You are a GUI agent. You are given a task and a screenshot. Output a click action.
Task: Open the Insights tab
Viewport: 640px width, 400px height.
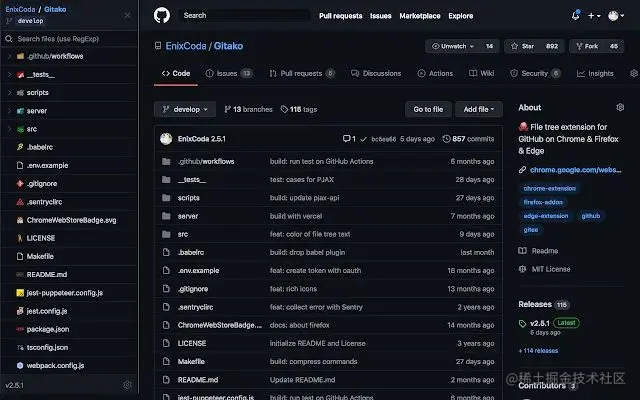(x=595, y=73)
